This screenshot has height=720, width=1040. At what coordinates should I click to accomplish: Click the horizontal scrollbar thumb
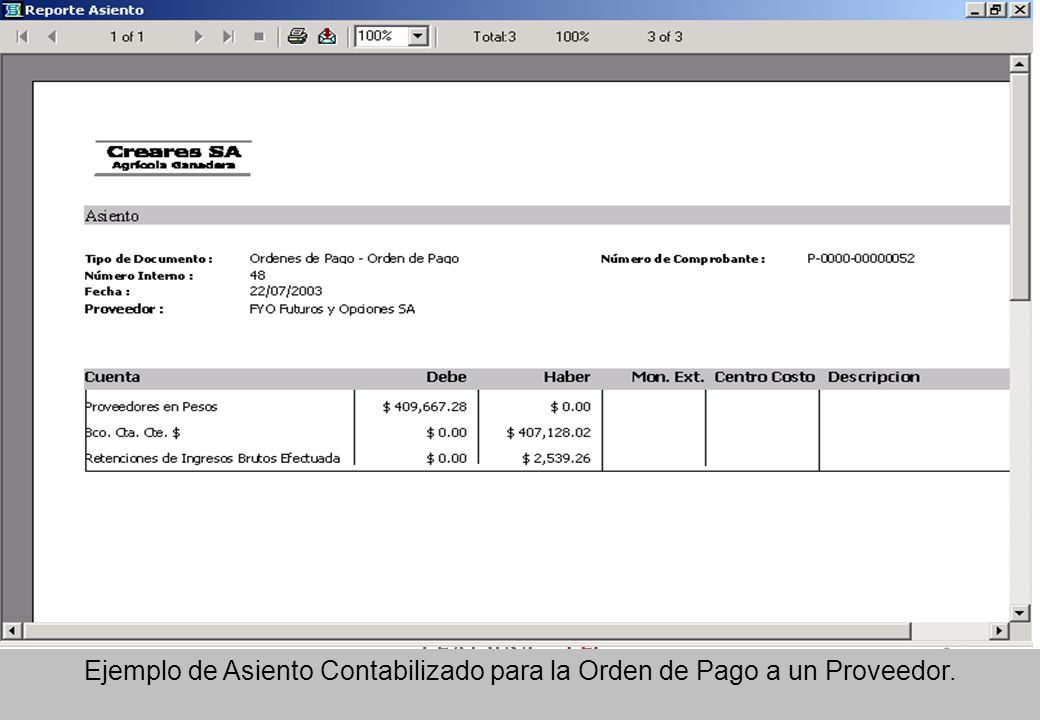point(466,630)
